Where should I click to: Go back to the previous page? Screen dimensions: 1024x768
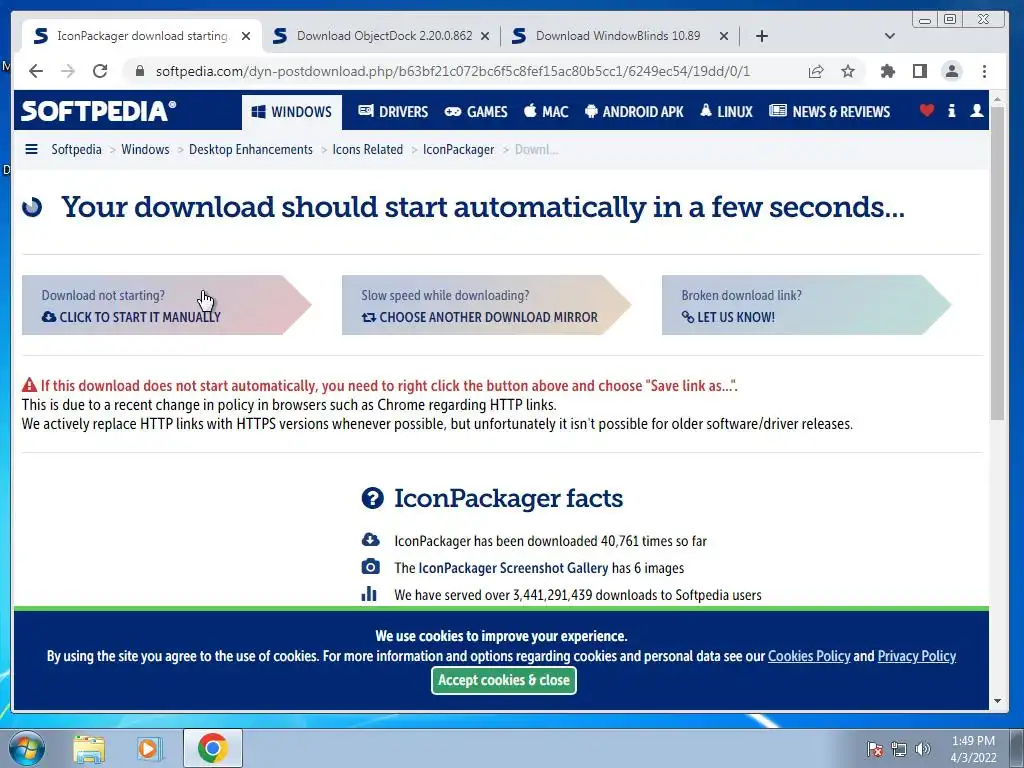click(x=36, y=71)
